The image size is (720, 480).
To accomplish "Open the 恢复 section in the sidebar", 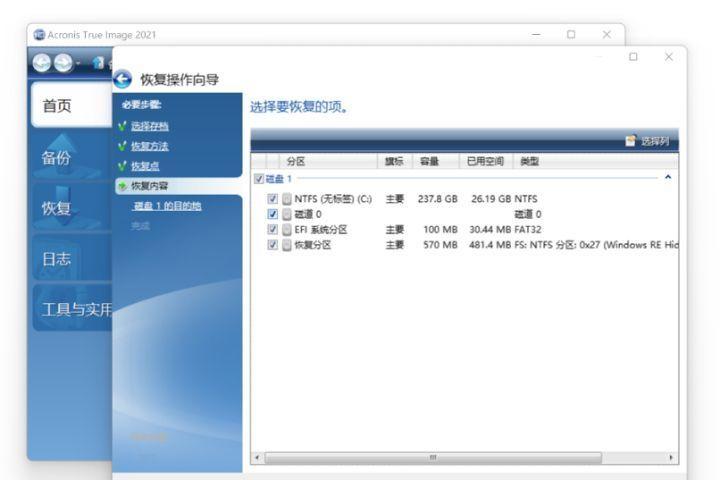I will 72,208.
